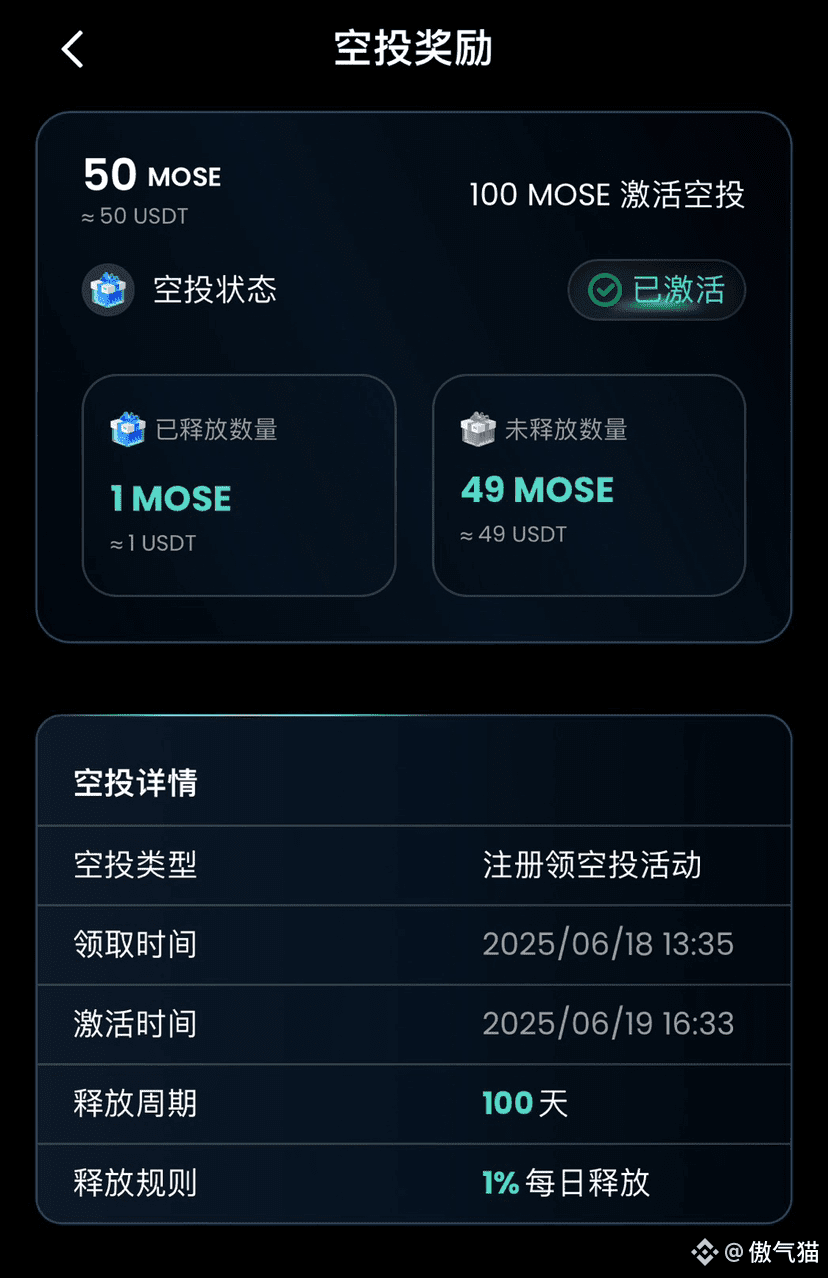The width and height of the screenshot is (828, 1278).
Task: Tap the Binance Square watermark logo
Action: point(705,1251)
